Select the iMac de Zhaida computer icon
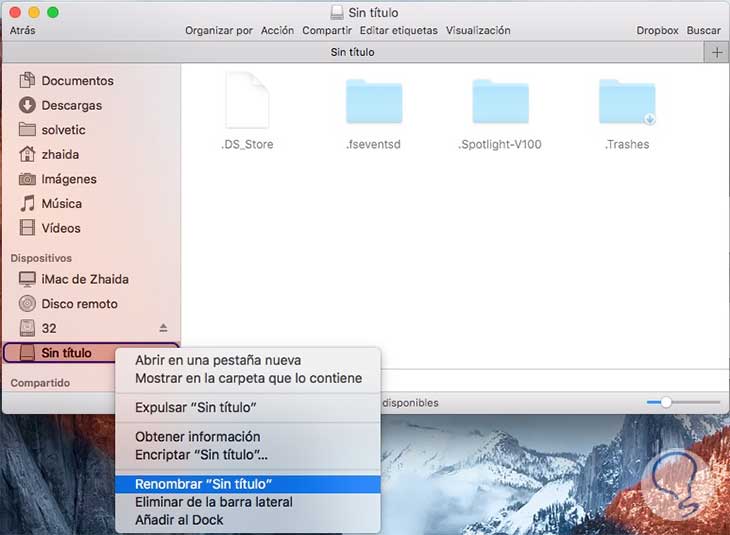 pos(27,279)
